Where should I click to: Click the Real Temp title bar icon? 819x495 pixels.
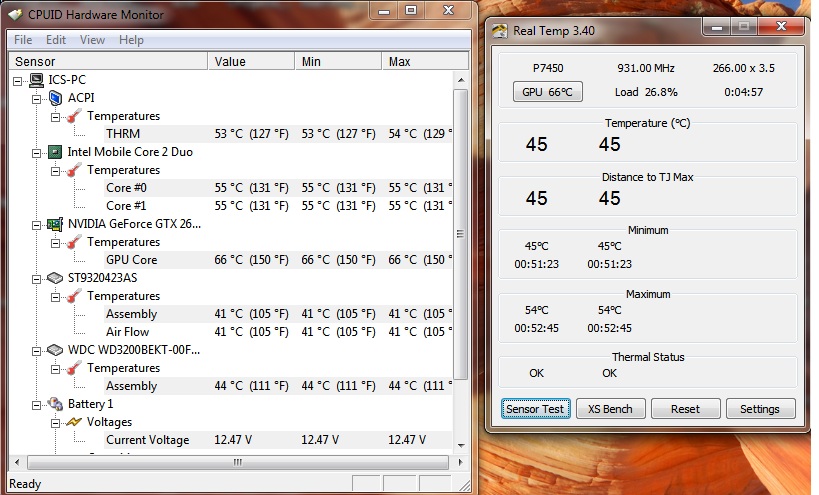pos(500,31)
